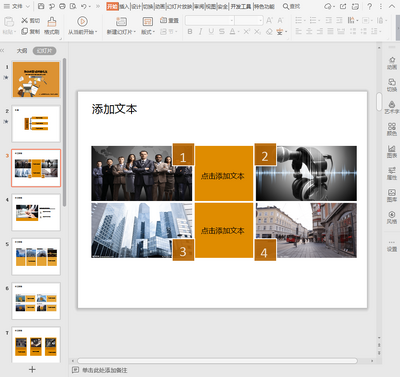Click the orange number 4 square on slide
400x377 pixels.
tap(265, 250)
